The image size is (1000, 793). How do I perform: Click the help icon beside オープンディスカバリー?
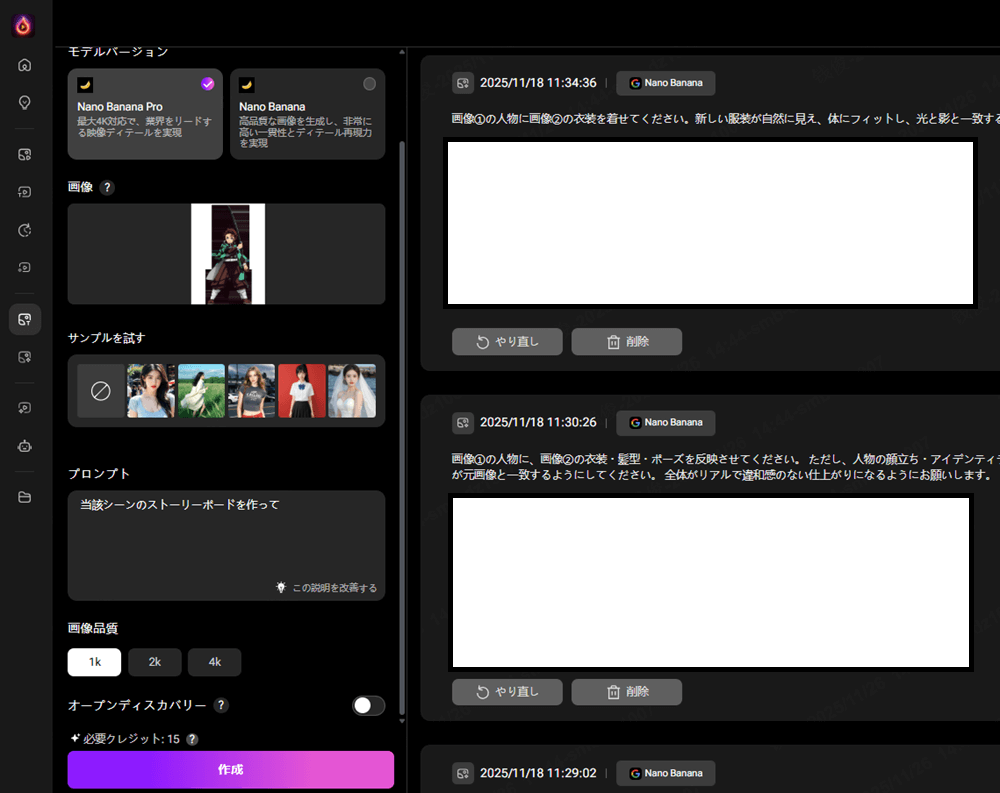pyautogui.click(x=220, y=706)
